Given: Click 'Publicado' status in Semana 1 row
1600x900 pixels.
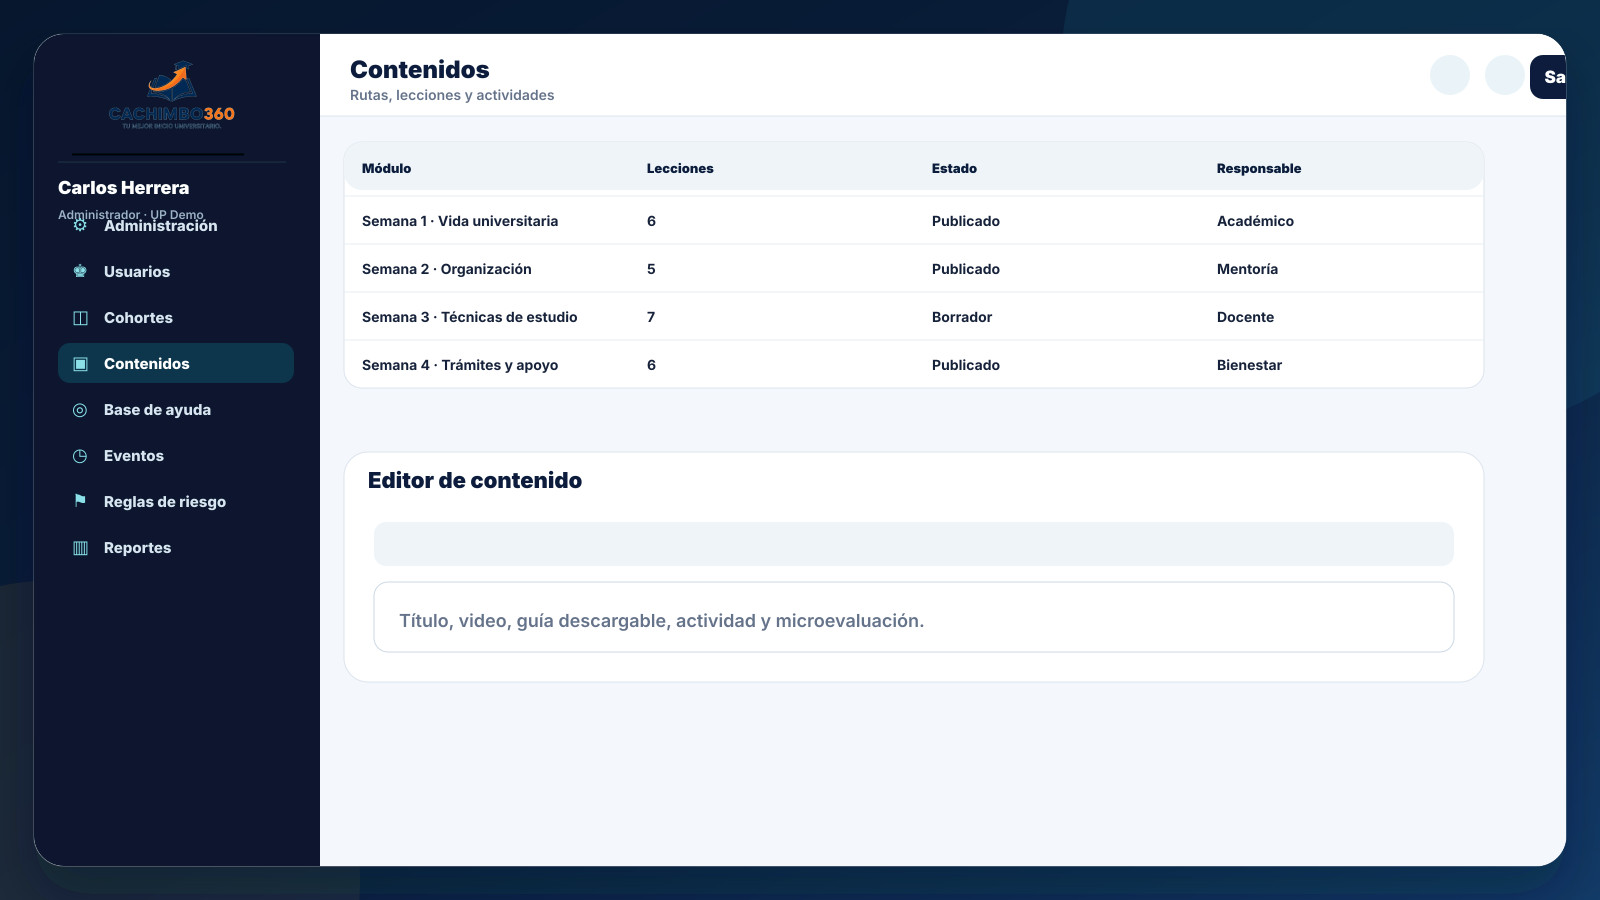Looking at the screenshot, I should [966, 221].
